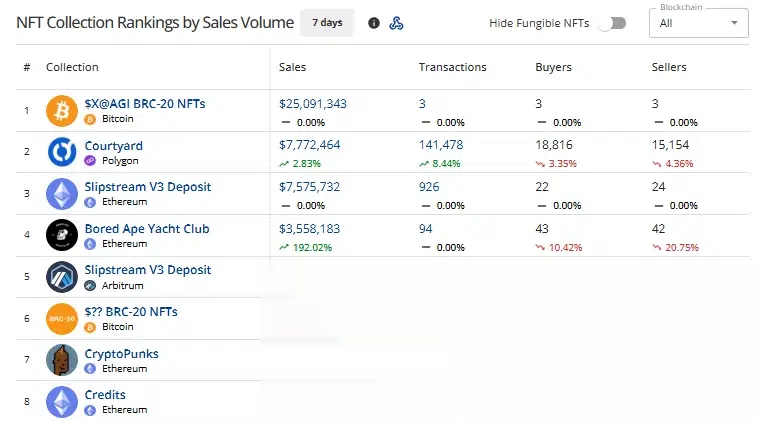759x421 pixels.
Task: Open the Credits collection link
Action: 105,395
